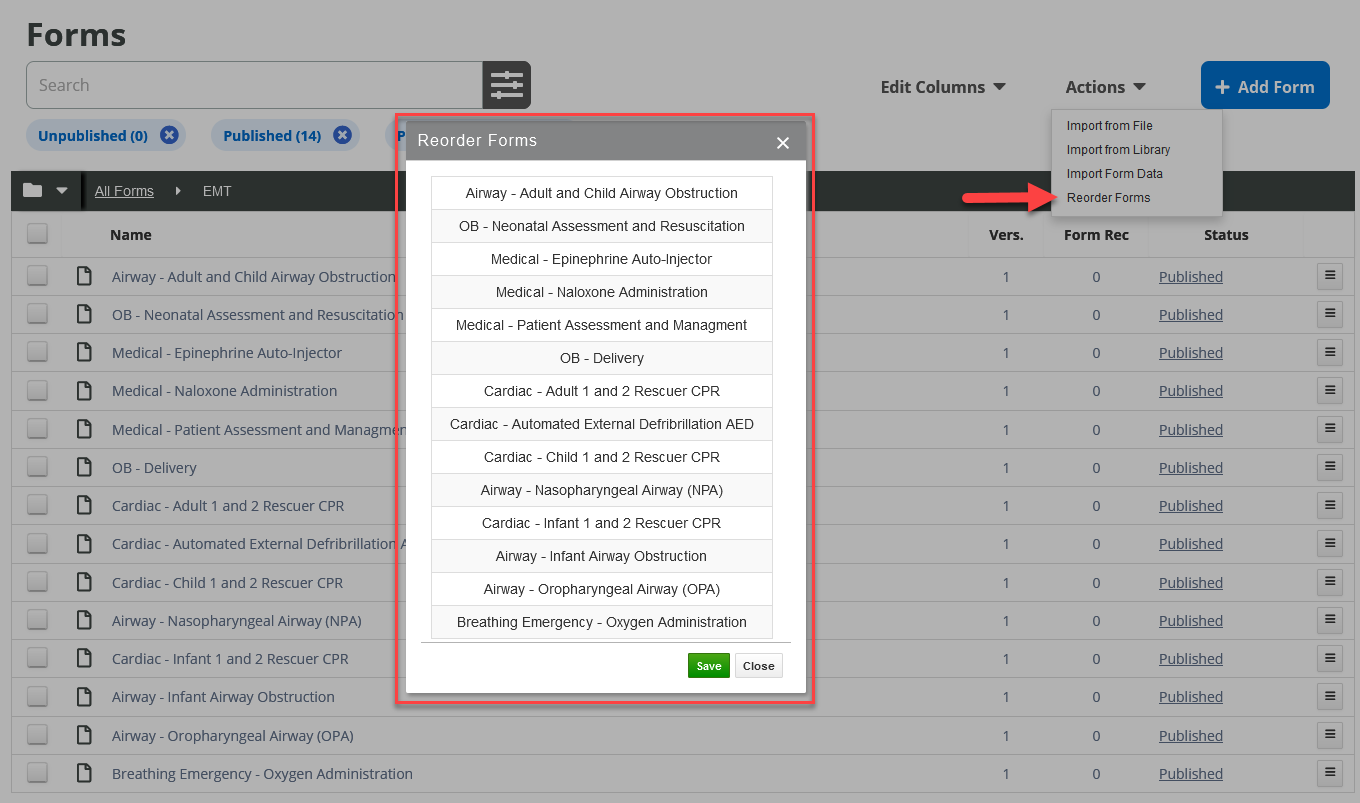Select Breathing Emergency - Oxygen Administration in reorder list

click(x=602, y=622)
